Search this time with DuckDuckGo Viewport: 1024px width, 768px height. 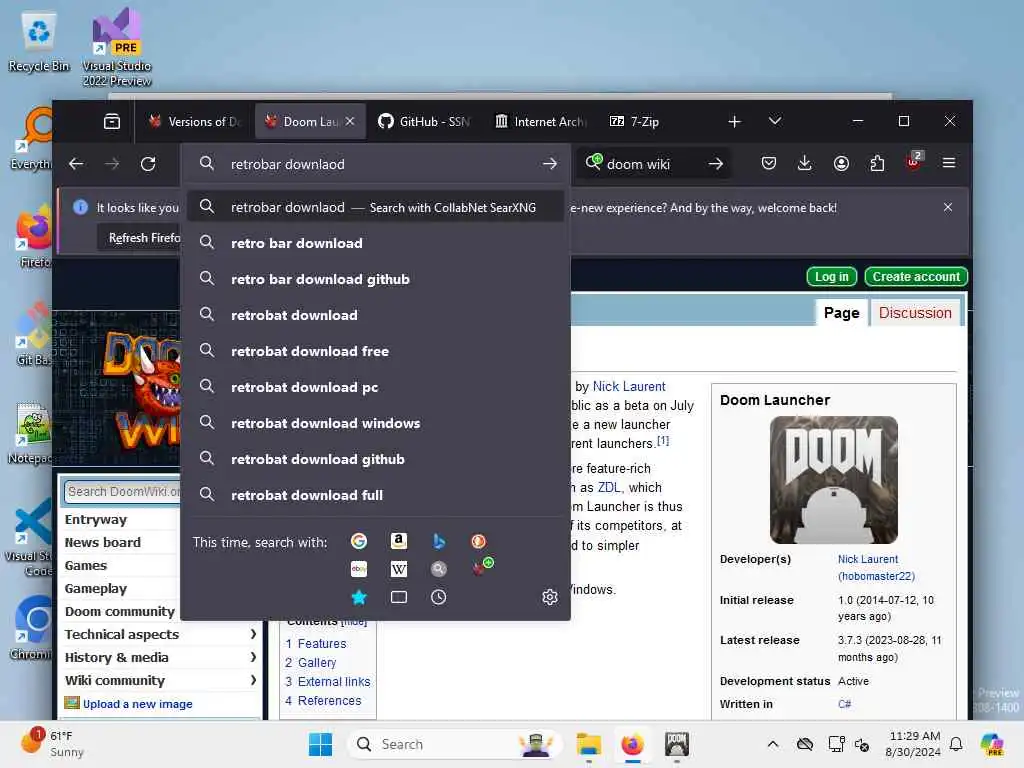(x=479, y=541)
